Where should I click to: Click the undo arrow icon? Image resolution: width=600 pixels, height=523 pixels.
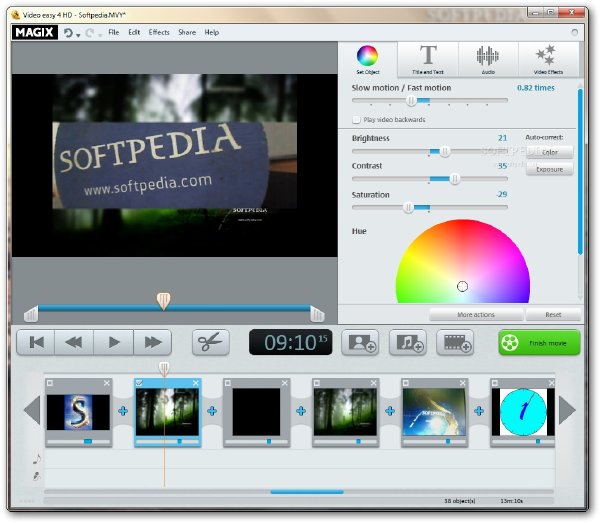point(68,33)
